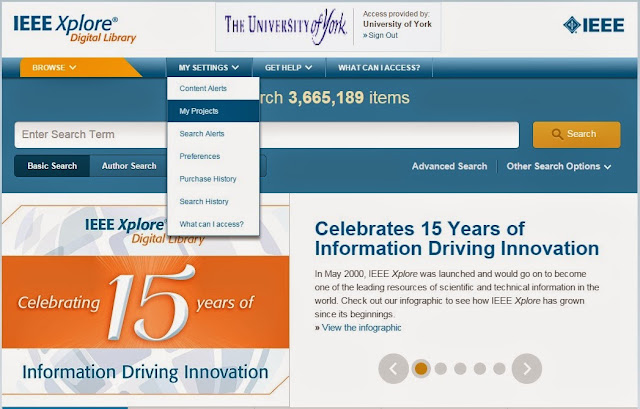The height and width of the screenshot is (409, 640).
Task: Click the Enter Search Term input field
Action: click(x=267, y=134)
